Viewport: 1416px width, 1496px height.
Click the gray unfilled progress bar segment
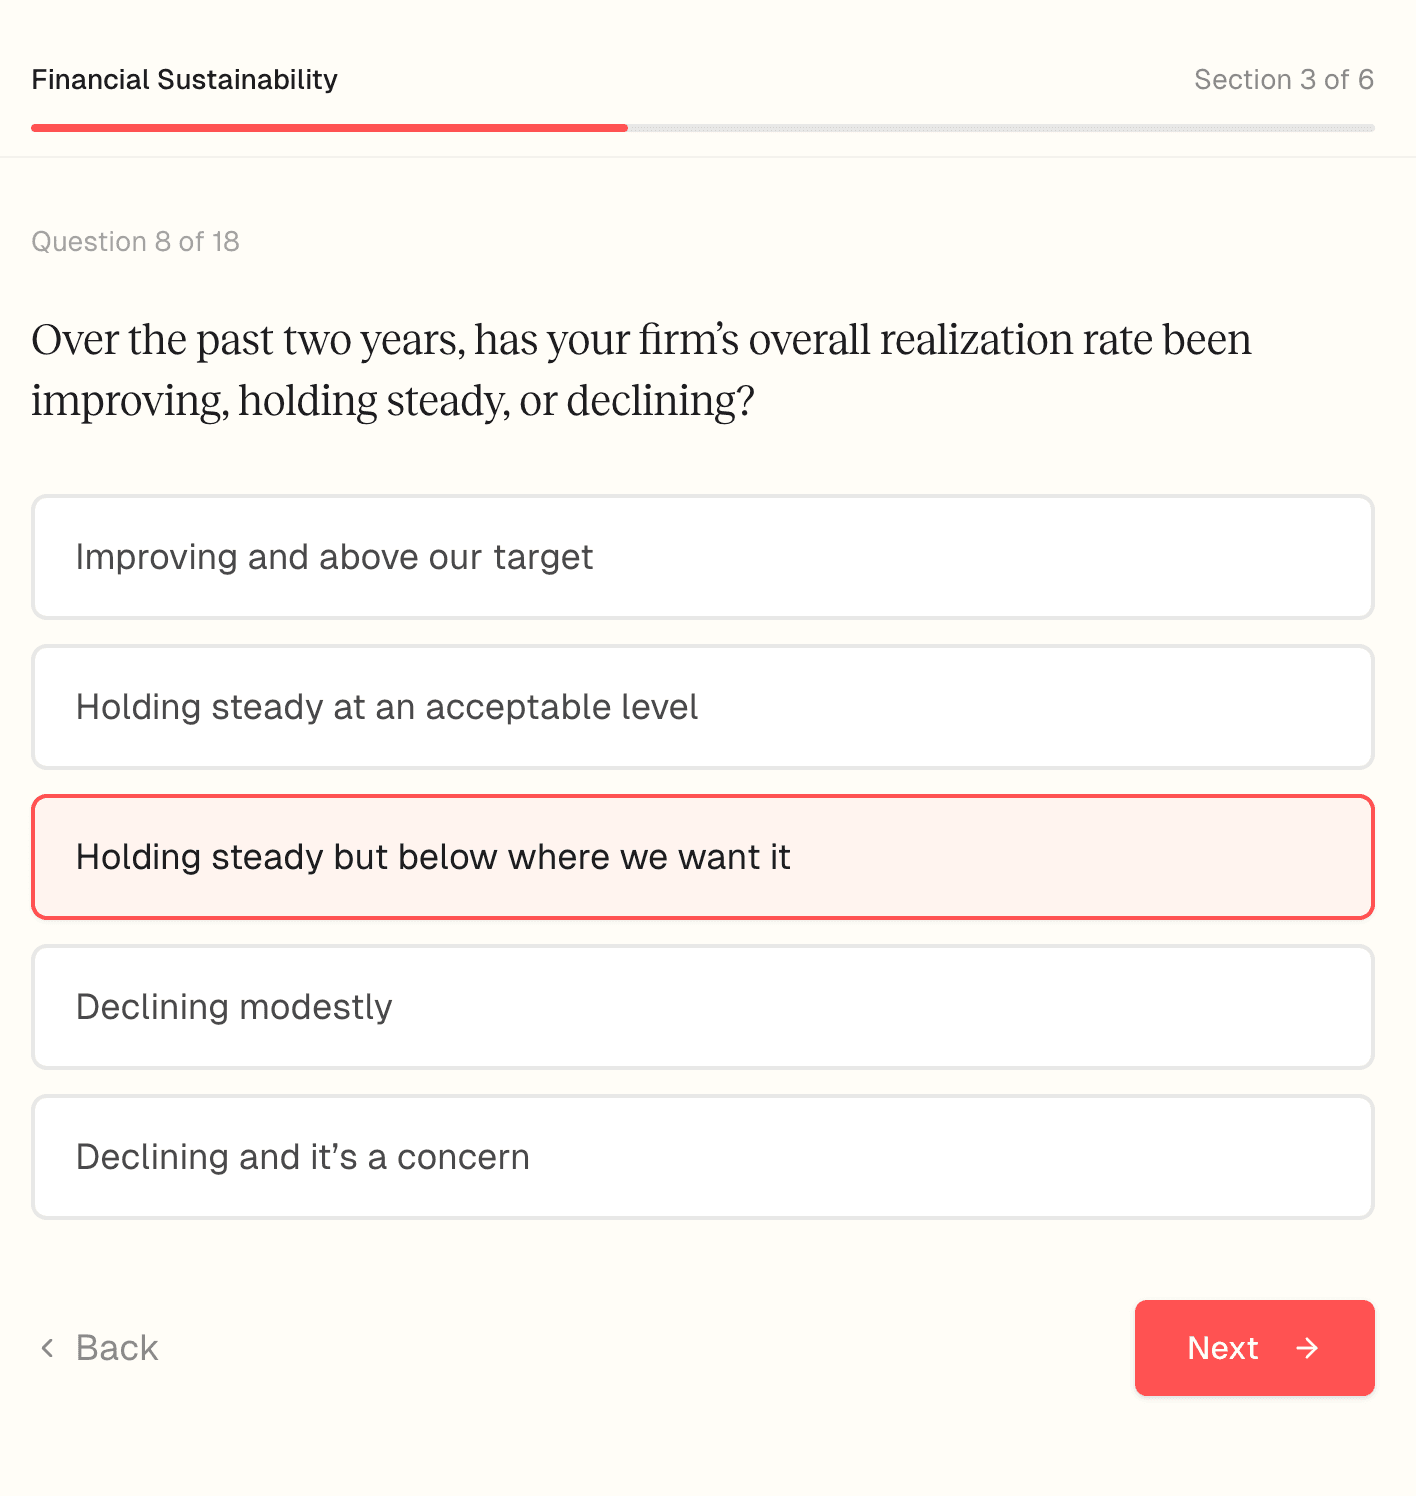1000,128
